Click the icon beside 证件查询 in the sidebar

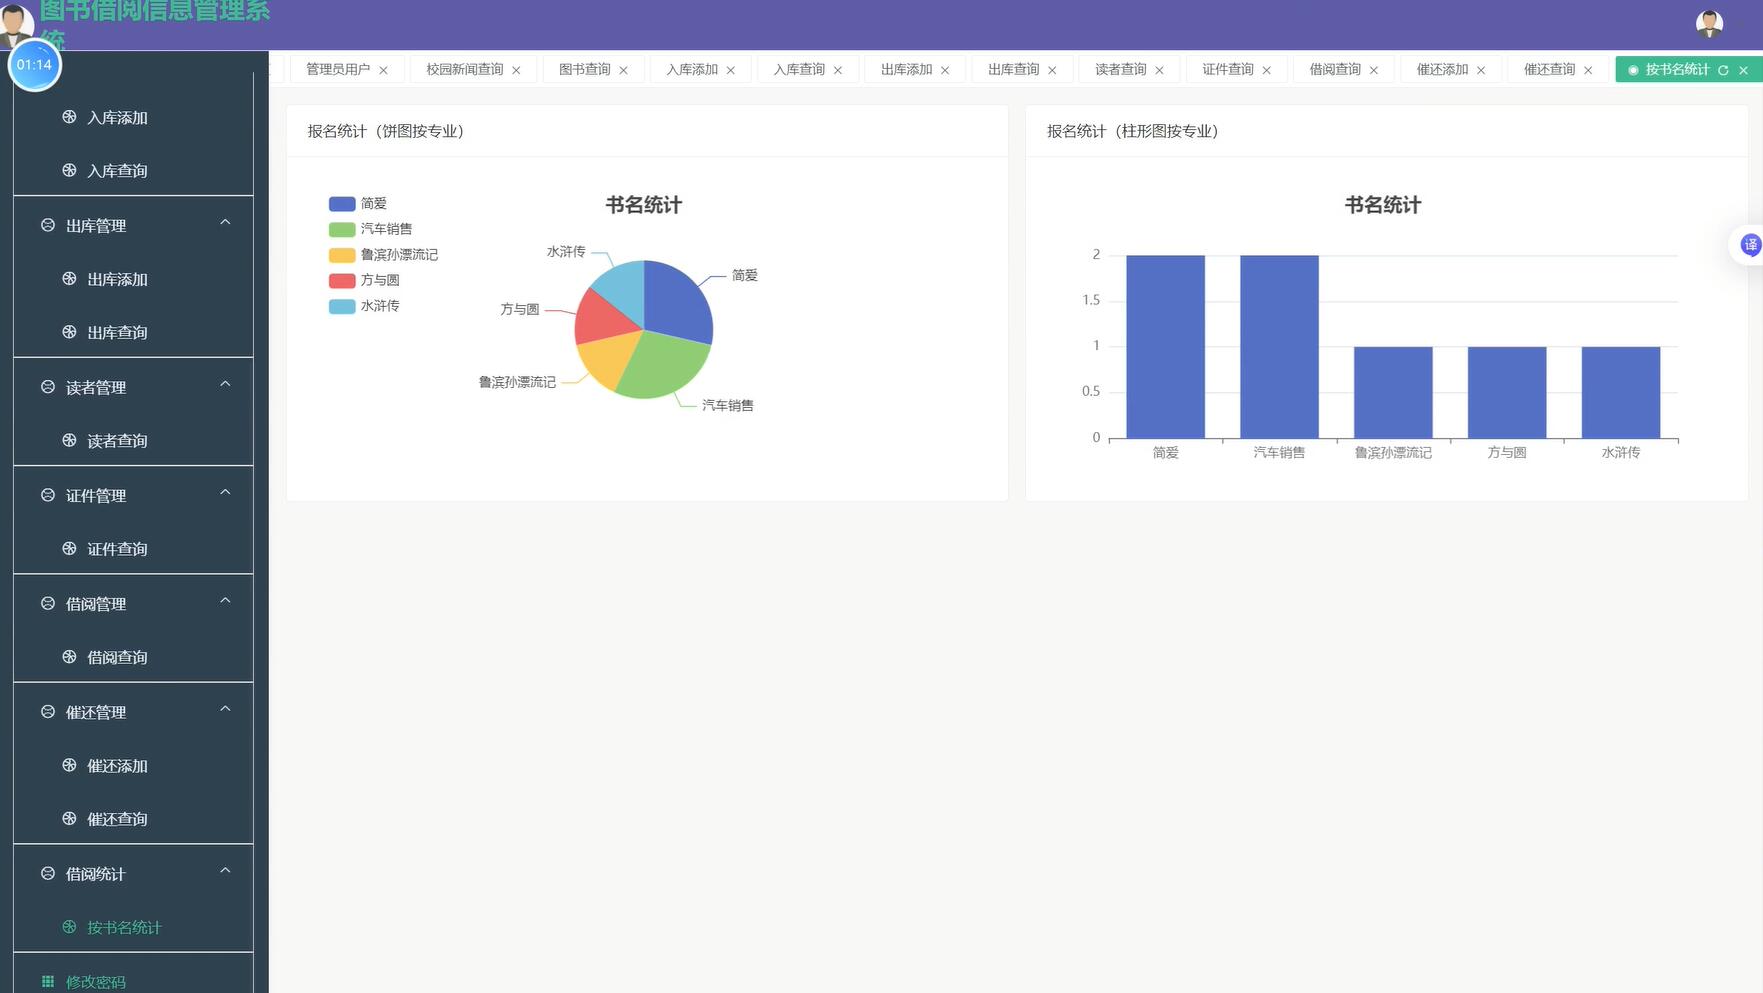69,548
